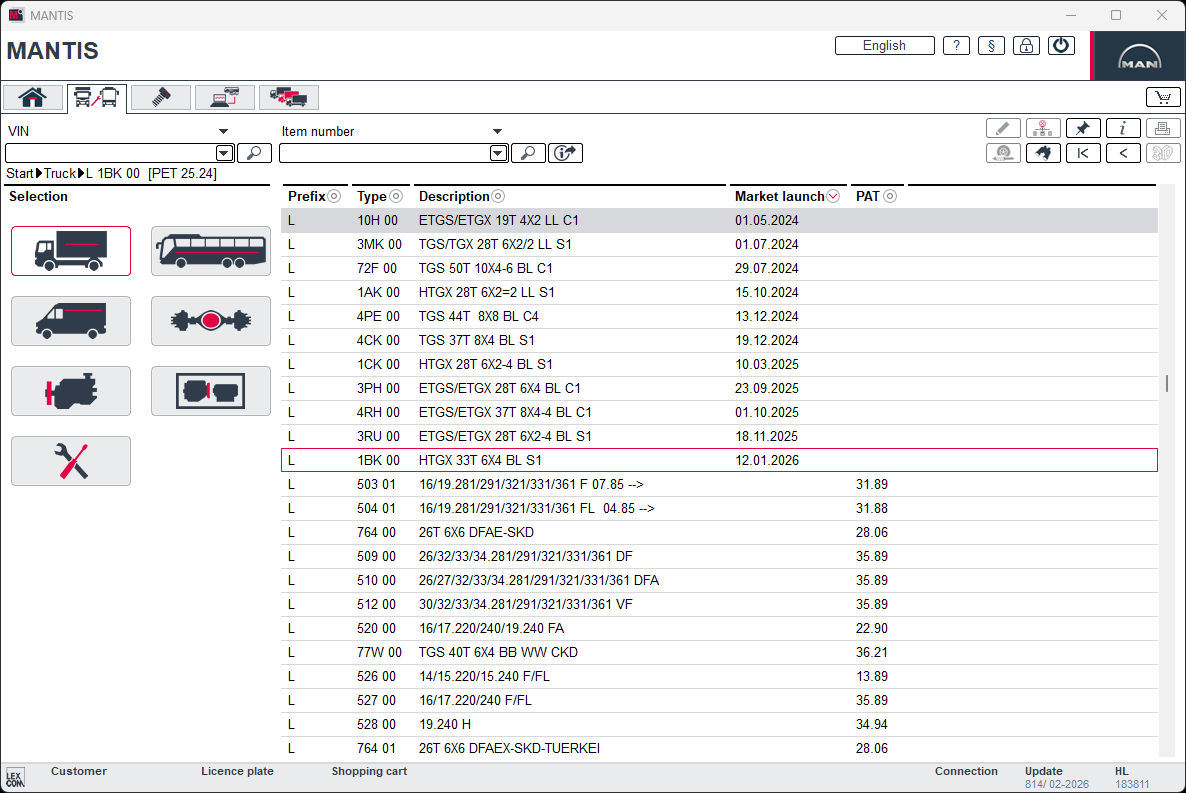Select the Truck category icon
The width and height of the screenshot is (1186, 793).
[71, 251]
